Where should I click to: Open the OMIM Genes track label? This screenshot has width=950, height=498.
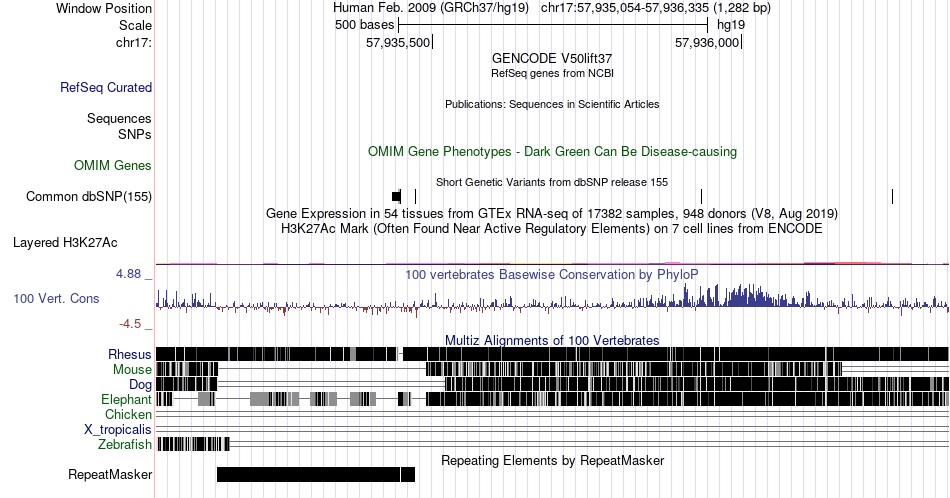tap(113, 165)
